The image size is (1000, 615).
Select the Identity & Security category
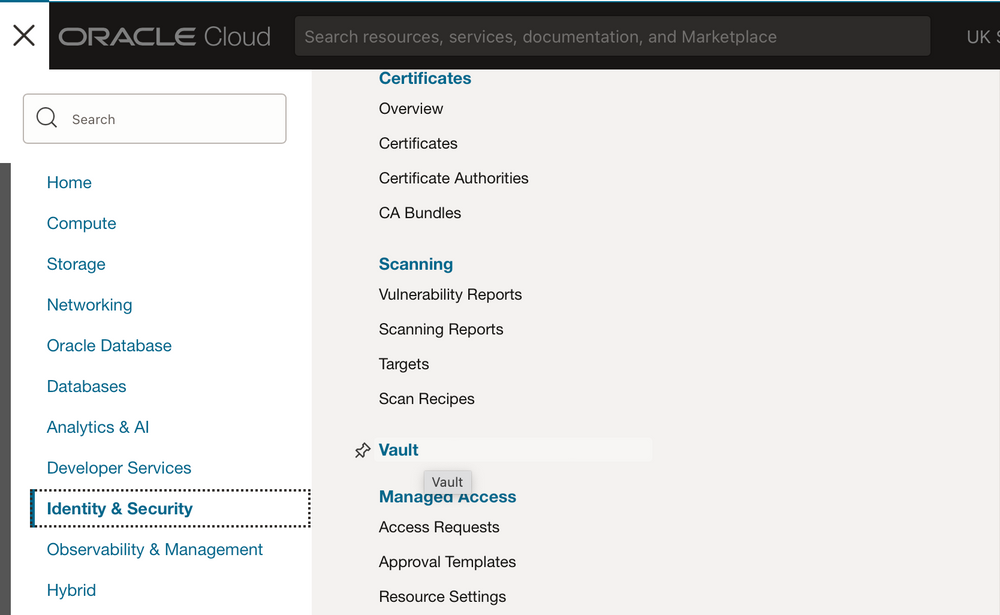pyautogui.click(x=119, y=508)
